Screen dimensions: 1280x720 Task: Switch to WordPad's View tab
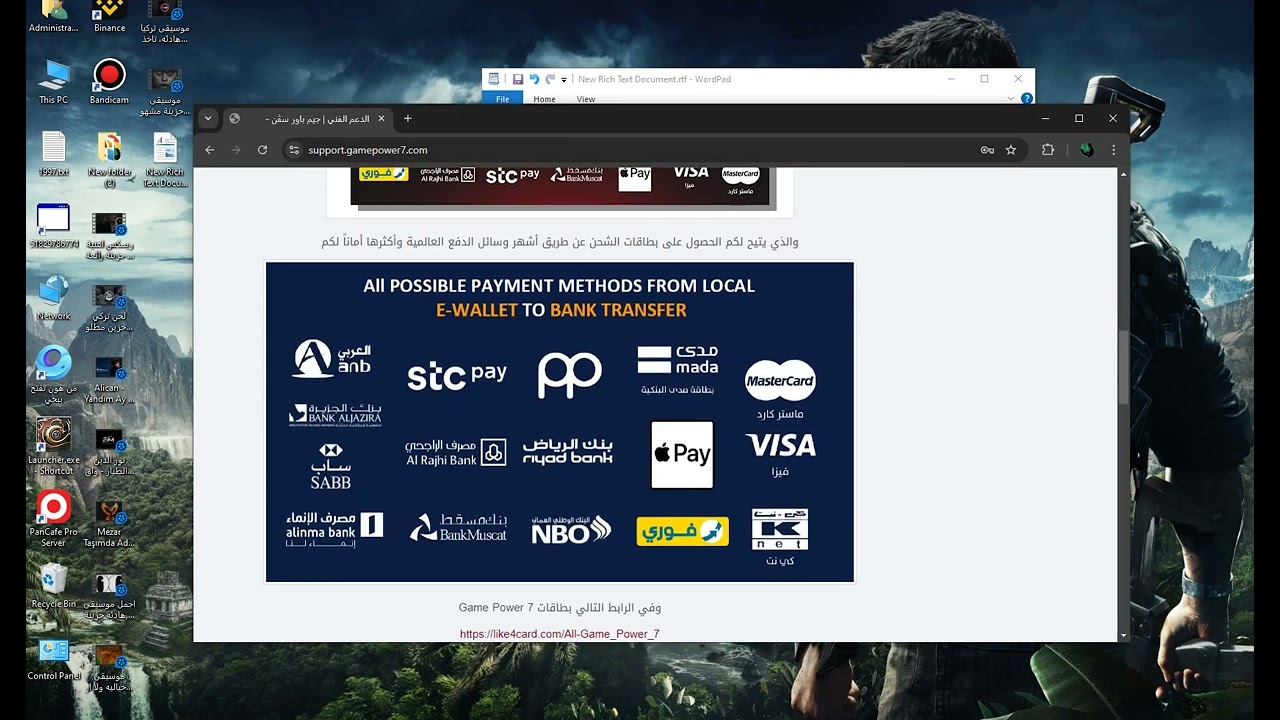(x=586, y=99)
